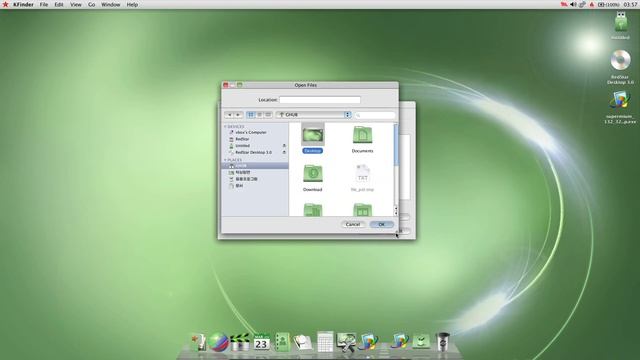Switch to column view mode
Image resolution: width=640 pixels, height=360 pixels.
(x=268, y=115)
